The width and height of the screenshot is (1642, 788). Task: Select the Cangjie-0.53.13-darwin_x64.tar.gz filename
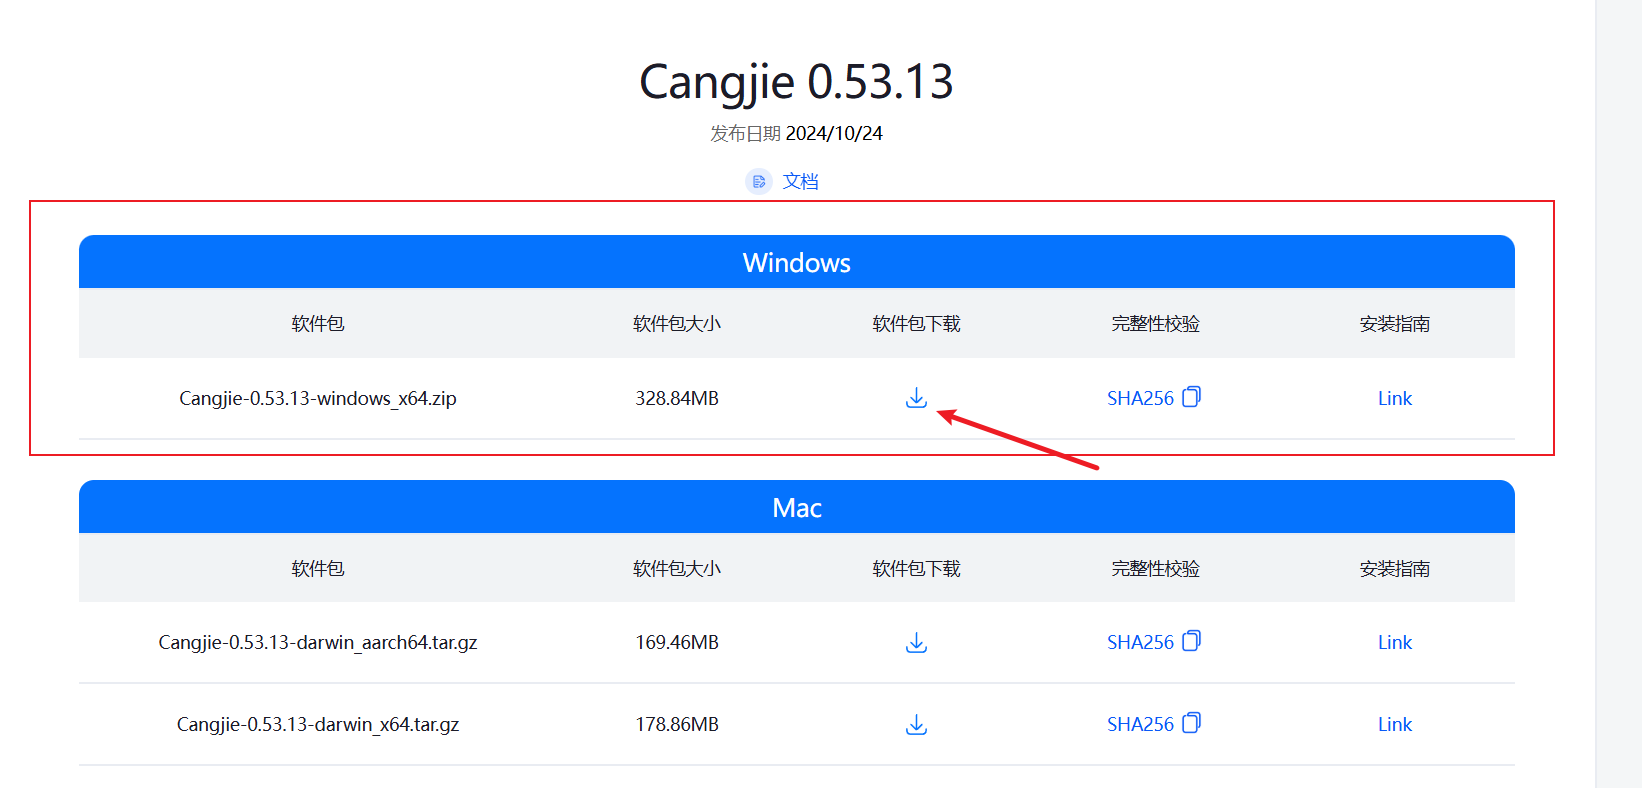(x=318, y=724)
